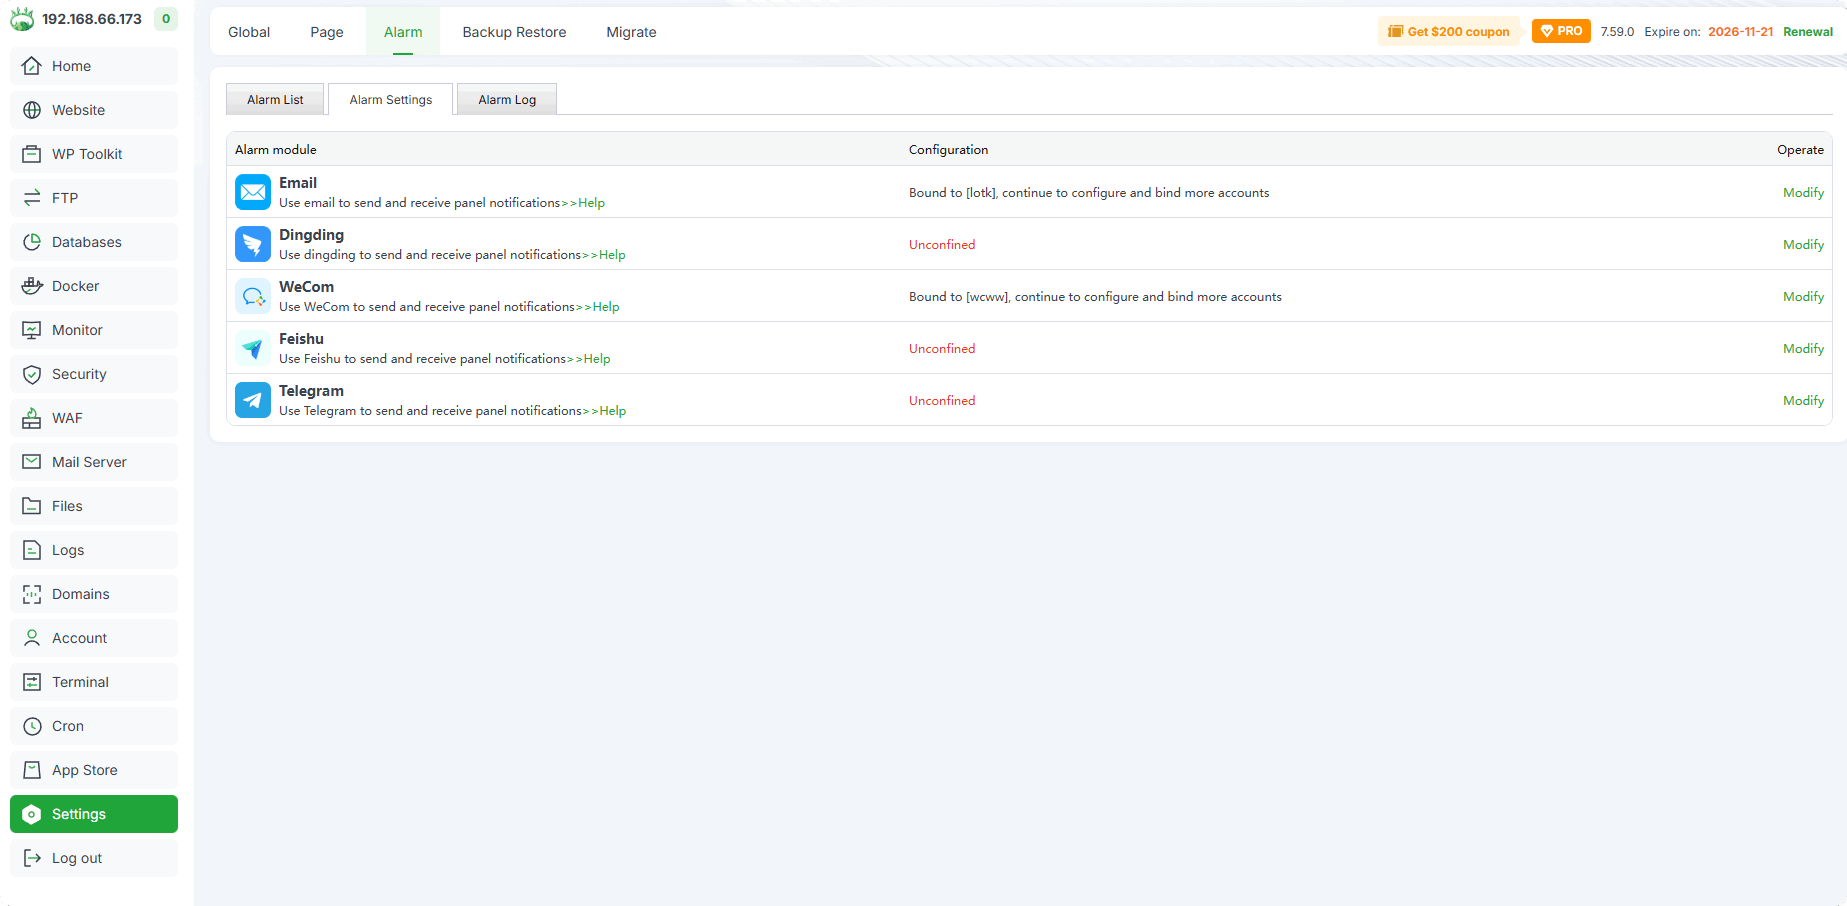
Task: Click the Dingding Unconfined status text
Action: coord(942,245)
